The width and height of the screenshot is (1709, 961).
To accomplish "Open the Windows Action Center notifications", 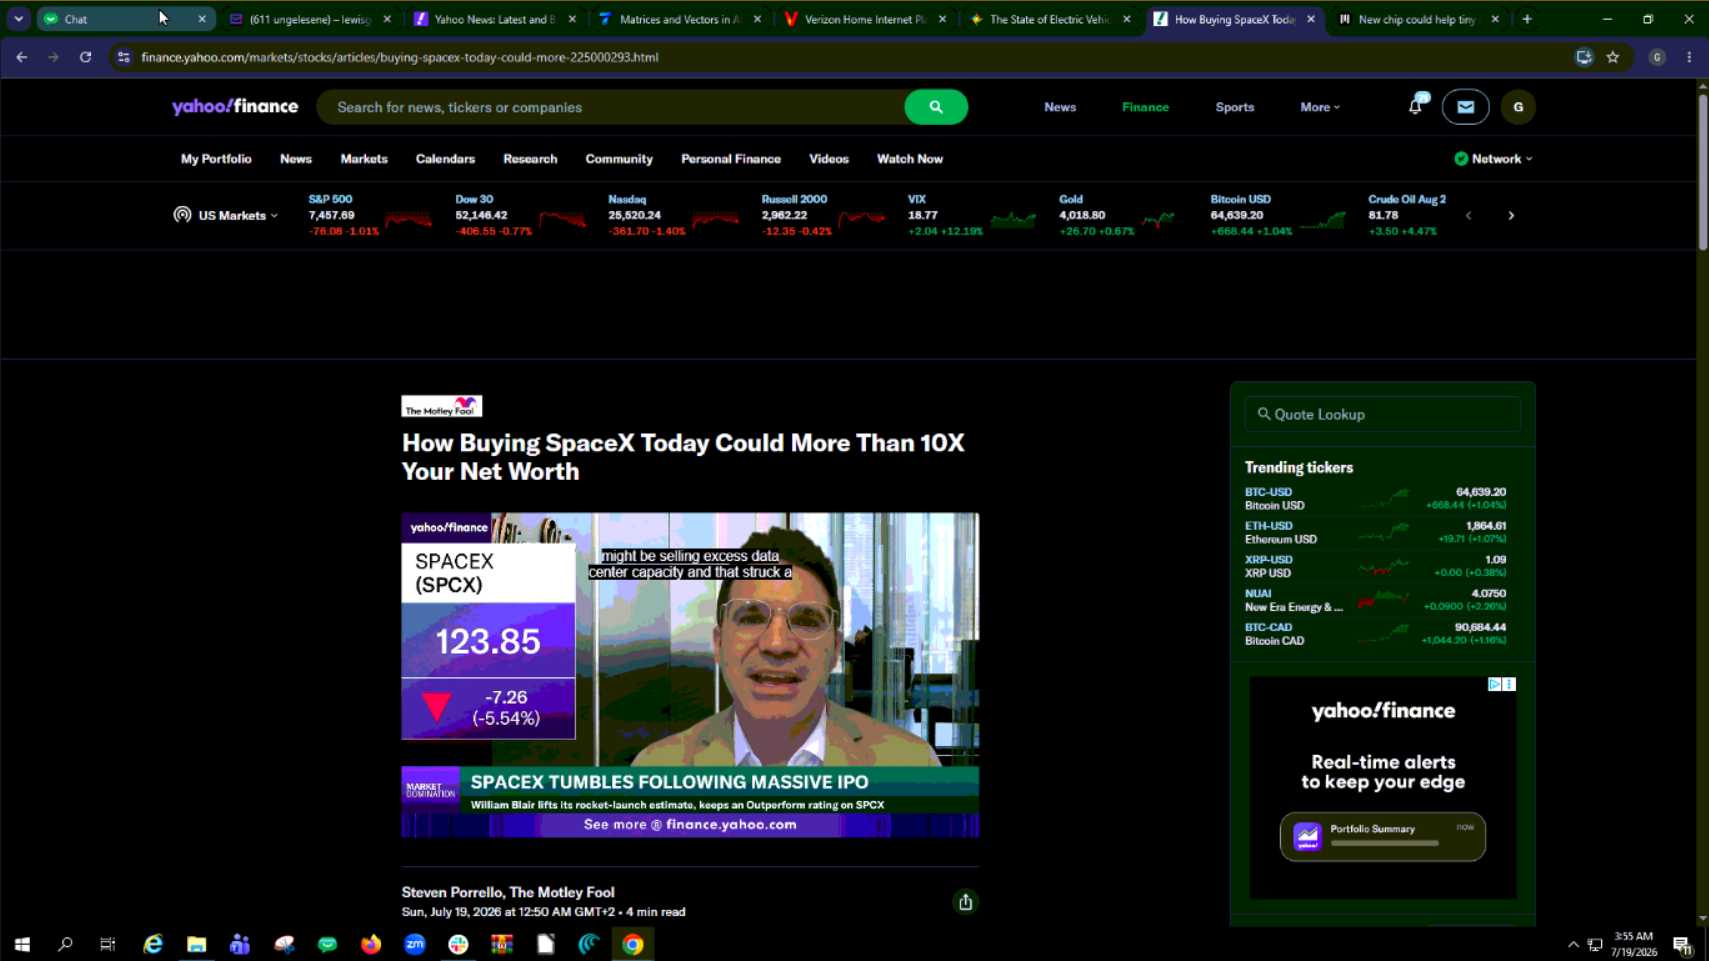I will 1682,944.
